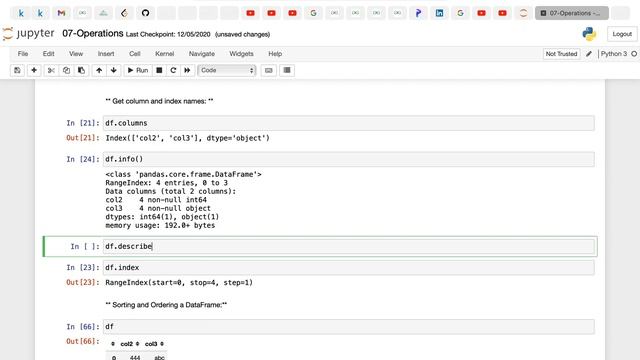Open the command palette keyboard icon

pyautogui.click(x=269, y=70)
